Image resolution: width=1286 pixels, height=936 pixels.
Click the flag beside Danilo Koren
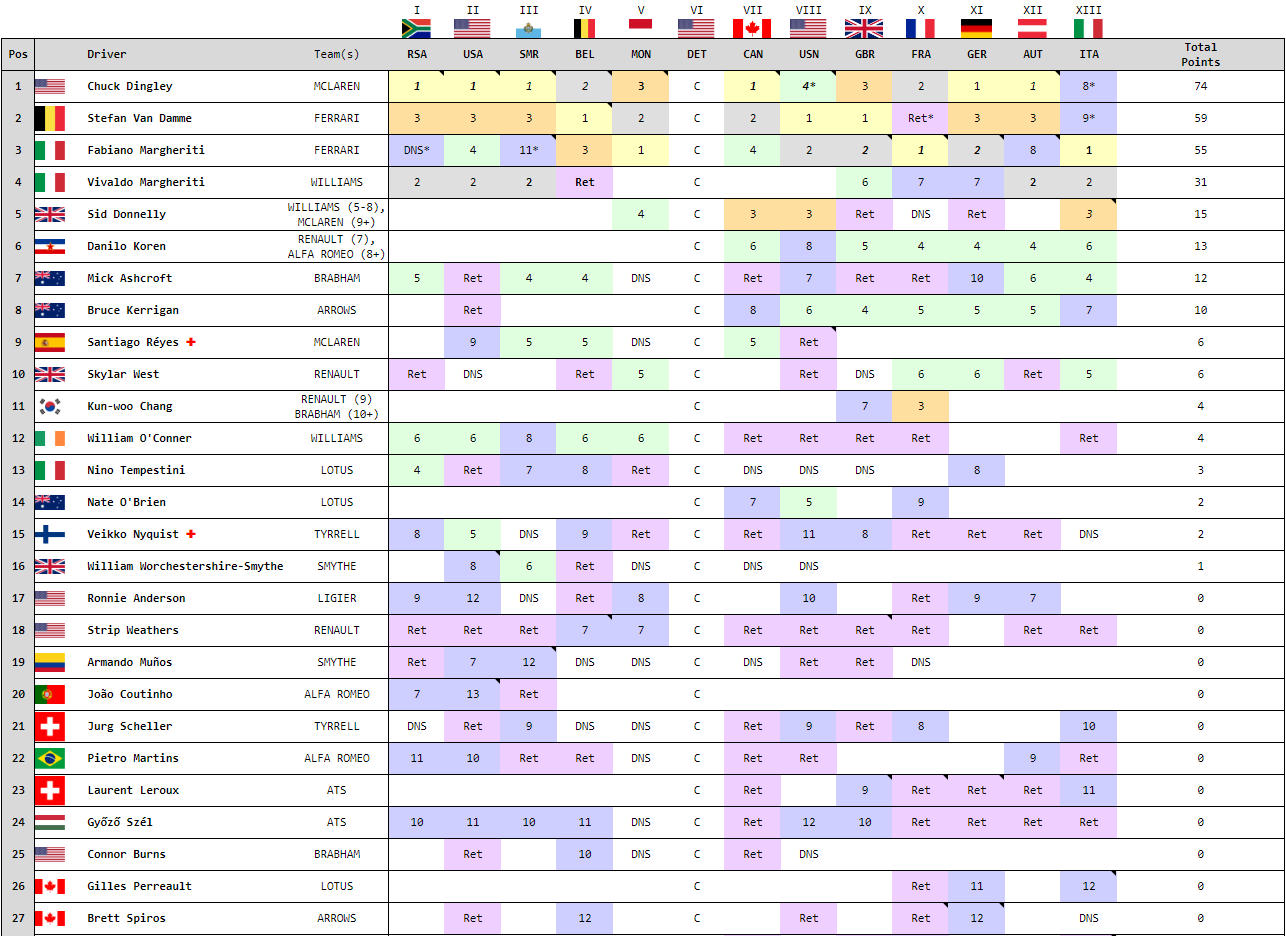click(50, 246)
